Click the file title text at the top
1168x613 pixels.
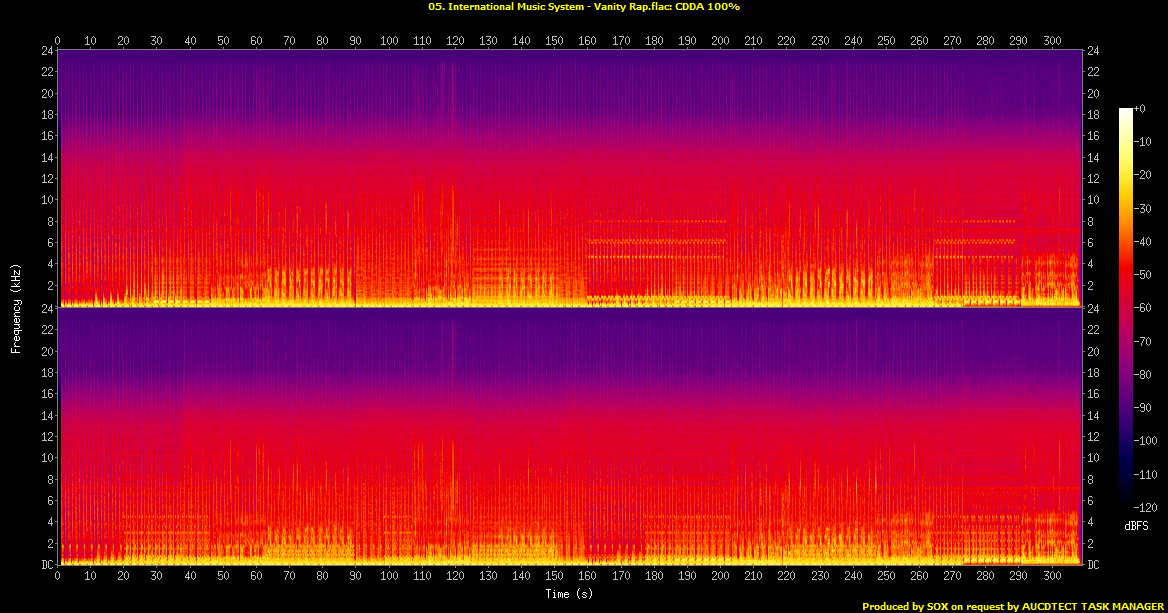(583, 6)
